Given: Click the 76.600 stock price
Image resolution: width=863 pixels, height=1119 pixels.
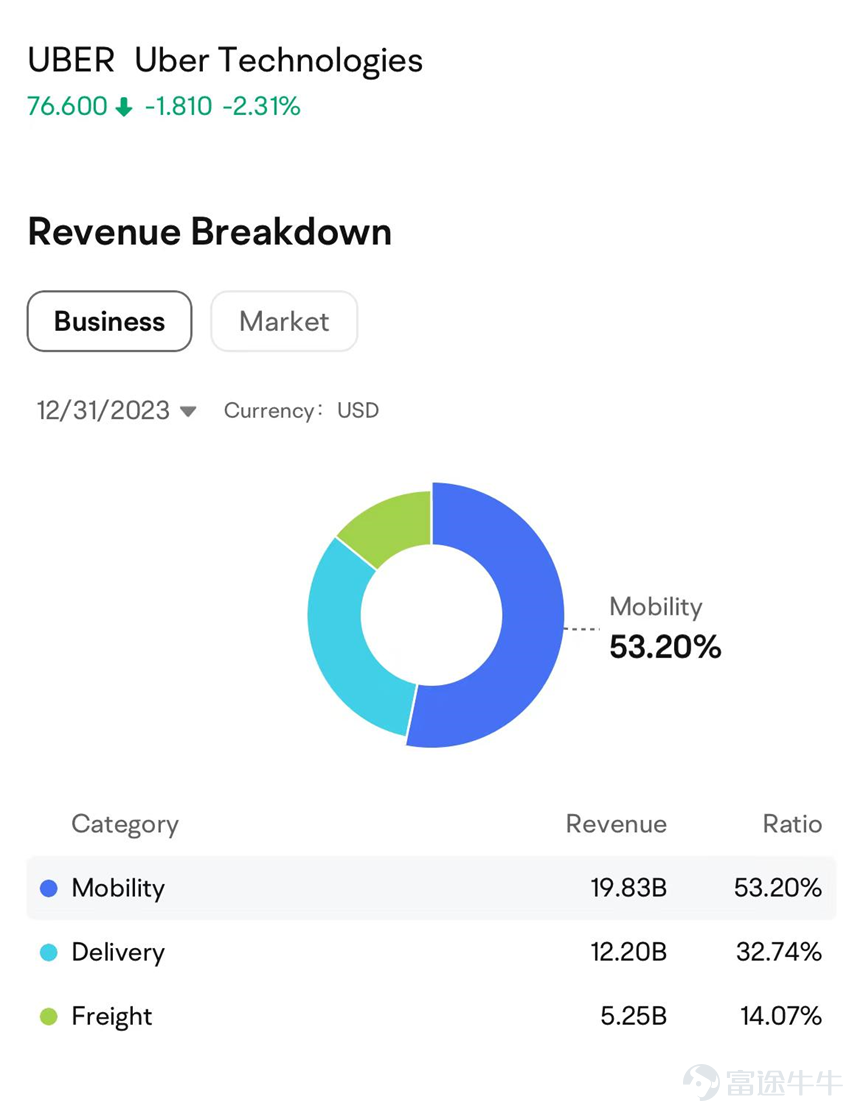Looking at the screenshot, I should click(67, 106).
